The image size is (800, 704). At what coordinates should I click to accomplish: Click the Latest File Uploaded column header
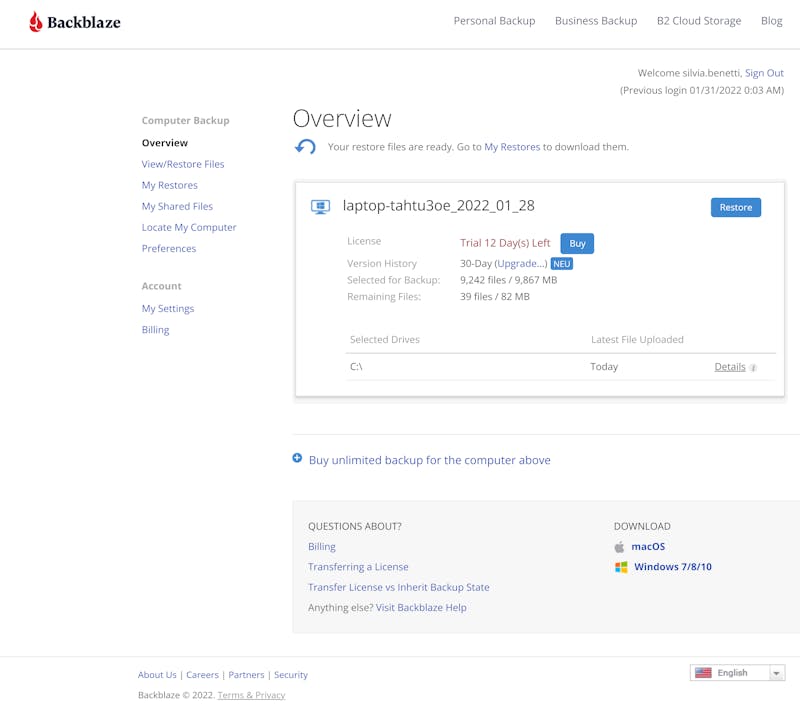(x=637, y=340)
